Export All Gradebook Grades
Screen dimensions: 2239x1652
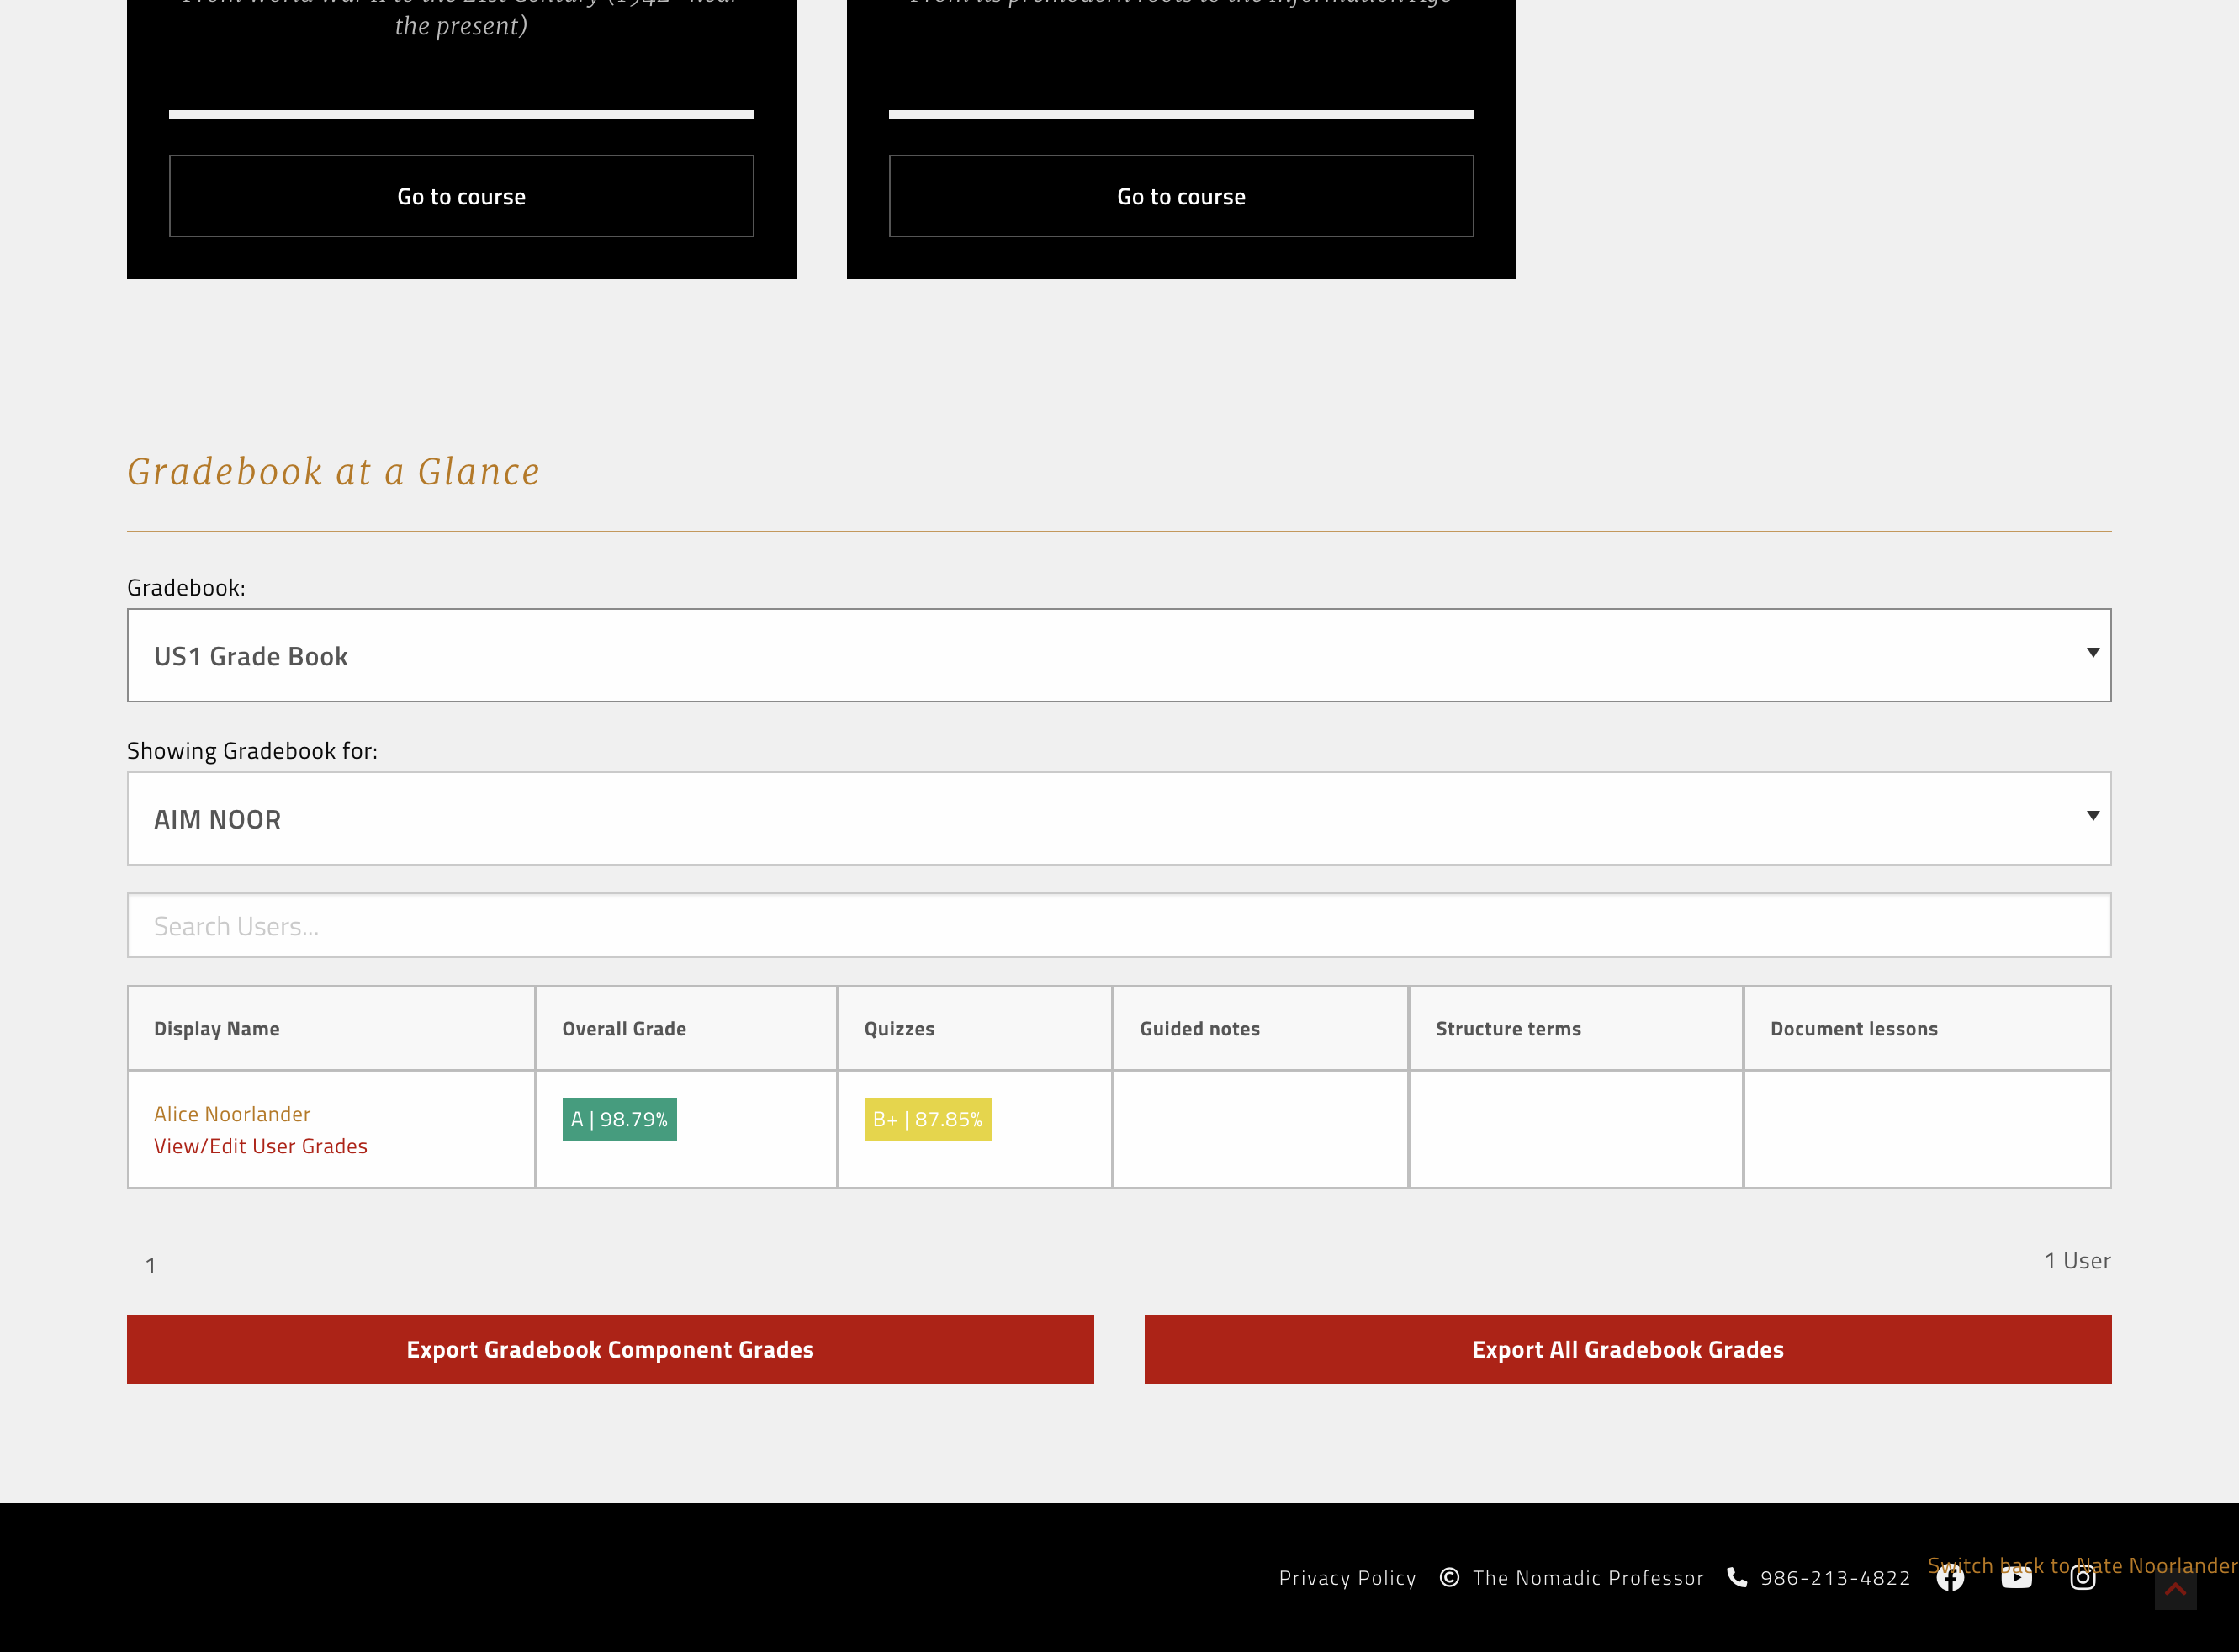[1628, 1349]
